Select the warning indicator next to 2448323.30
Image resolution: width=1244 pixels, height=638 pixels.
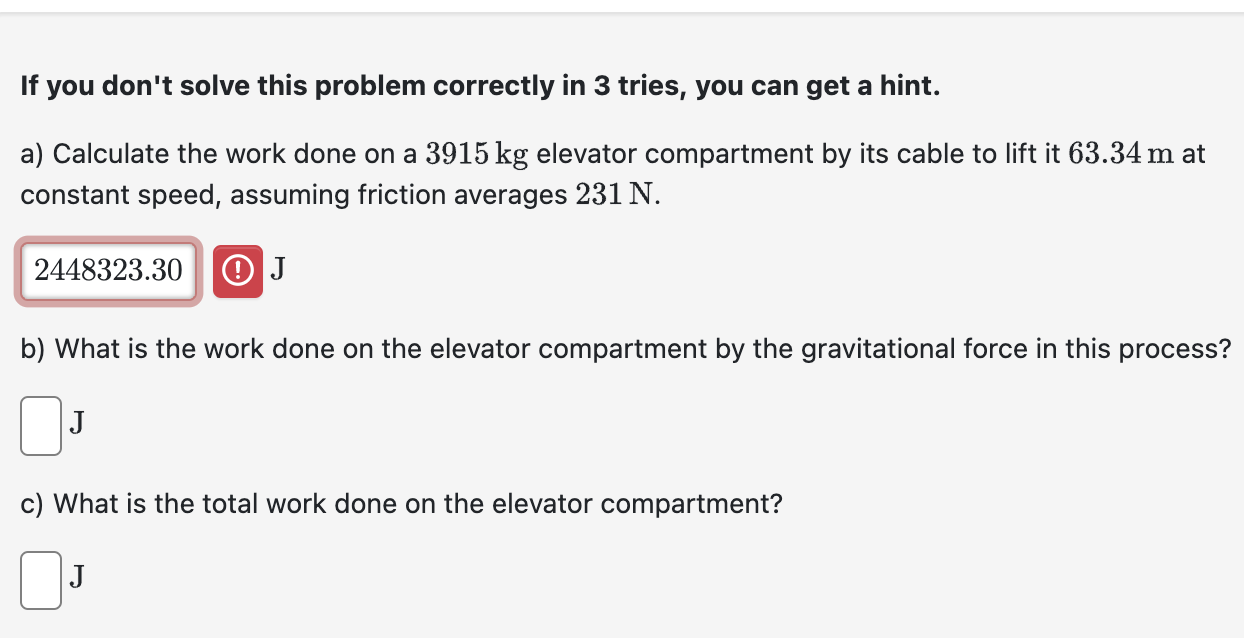coord(238,270)
